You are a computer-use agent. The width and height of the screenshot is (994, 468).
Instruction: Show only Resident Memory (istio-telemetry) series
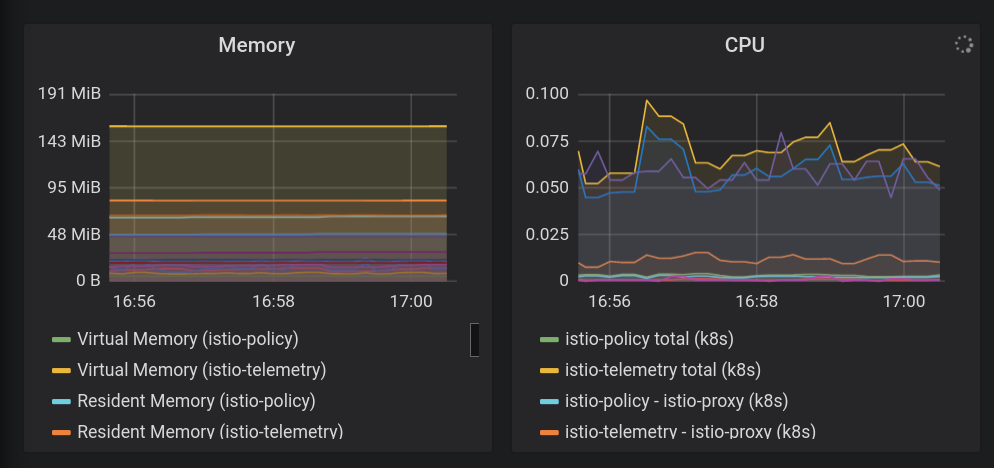(210, 432)
